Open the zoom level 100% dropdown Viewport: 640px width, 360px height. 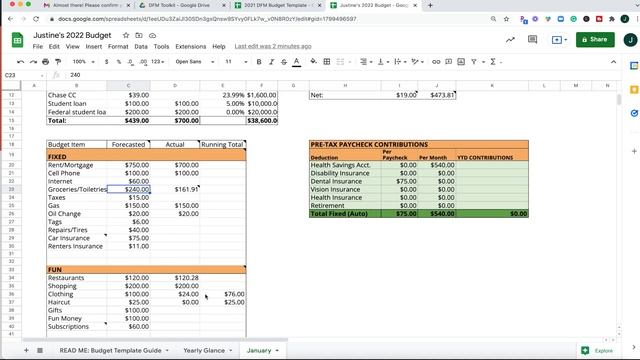(x=83, y=62)
